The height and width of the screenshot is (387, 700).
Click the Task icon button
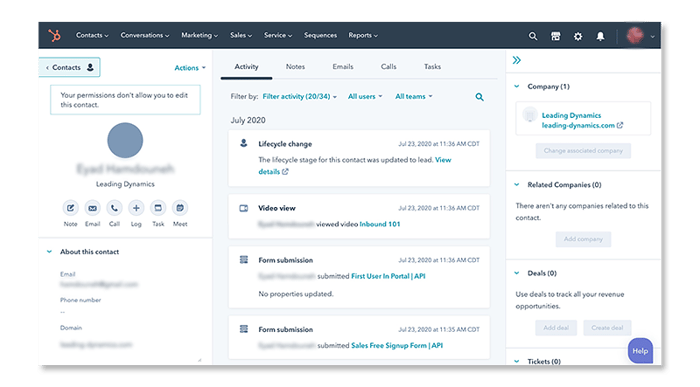click(x=158, y=208)
